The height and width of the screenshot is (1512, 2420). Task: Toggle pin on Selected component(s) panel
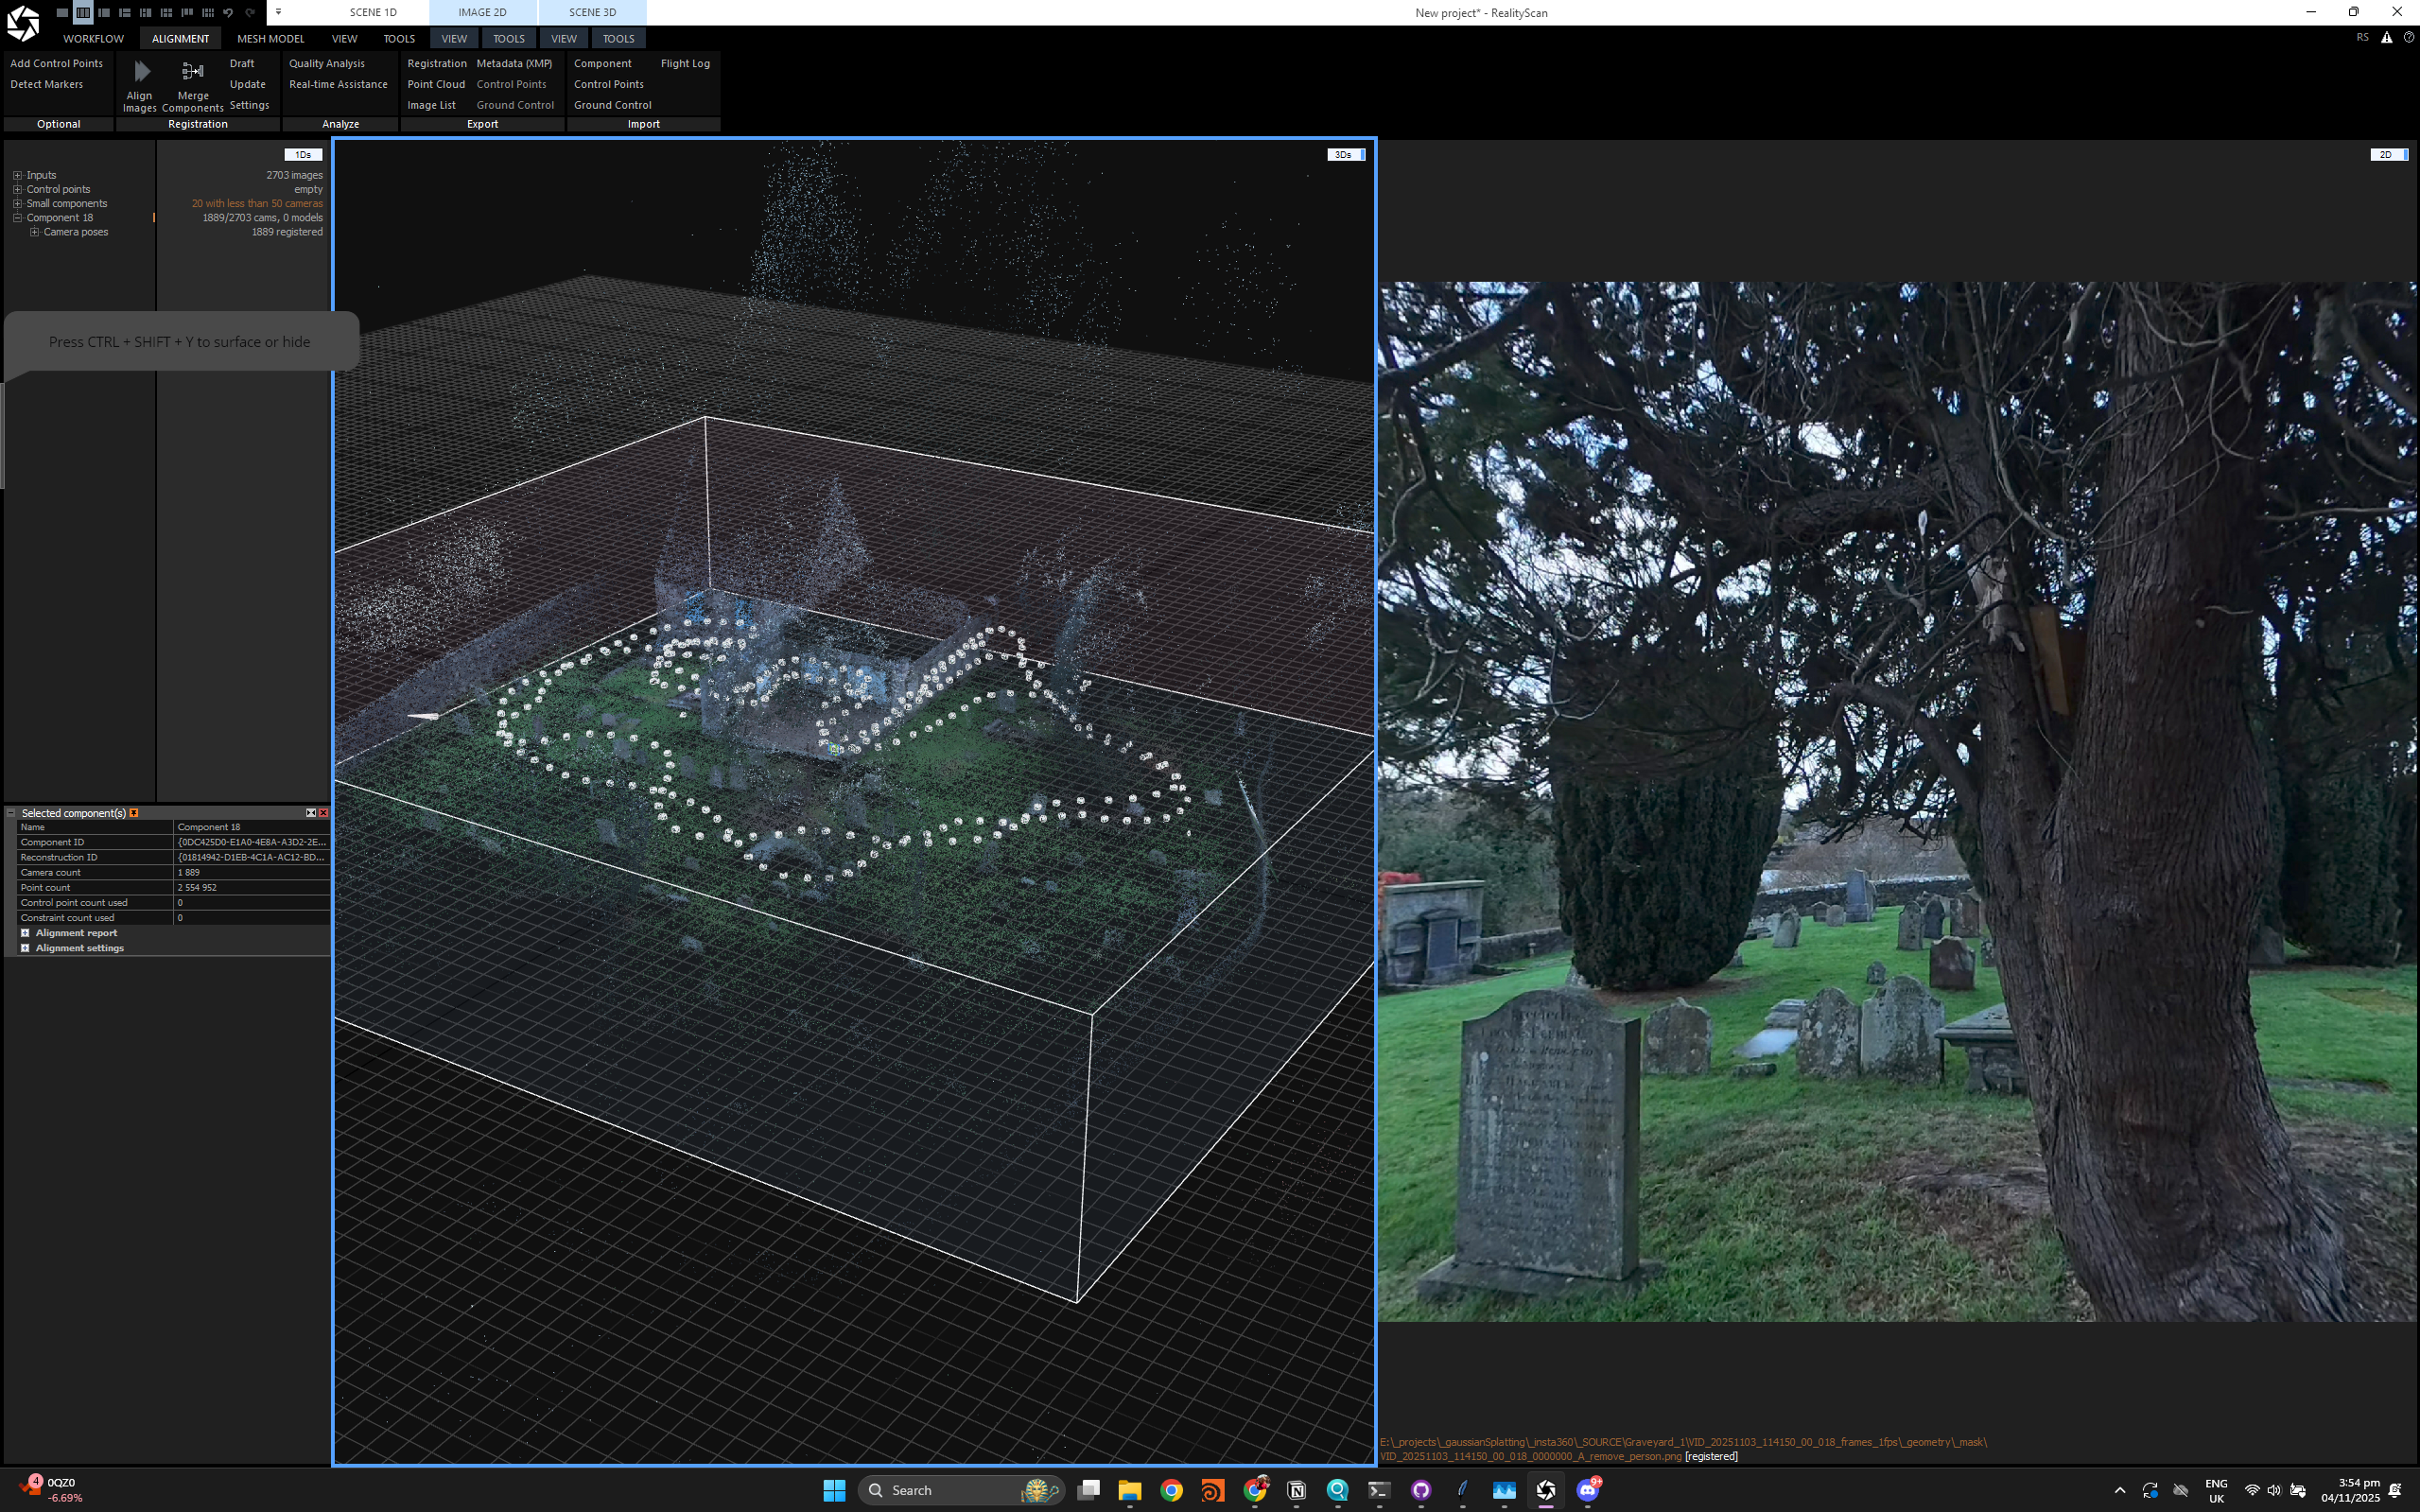[134, 813]
